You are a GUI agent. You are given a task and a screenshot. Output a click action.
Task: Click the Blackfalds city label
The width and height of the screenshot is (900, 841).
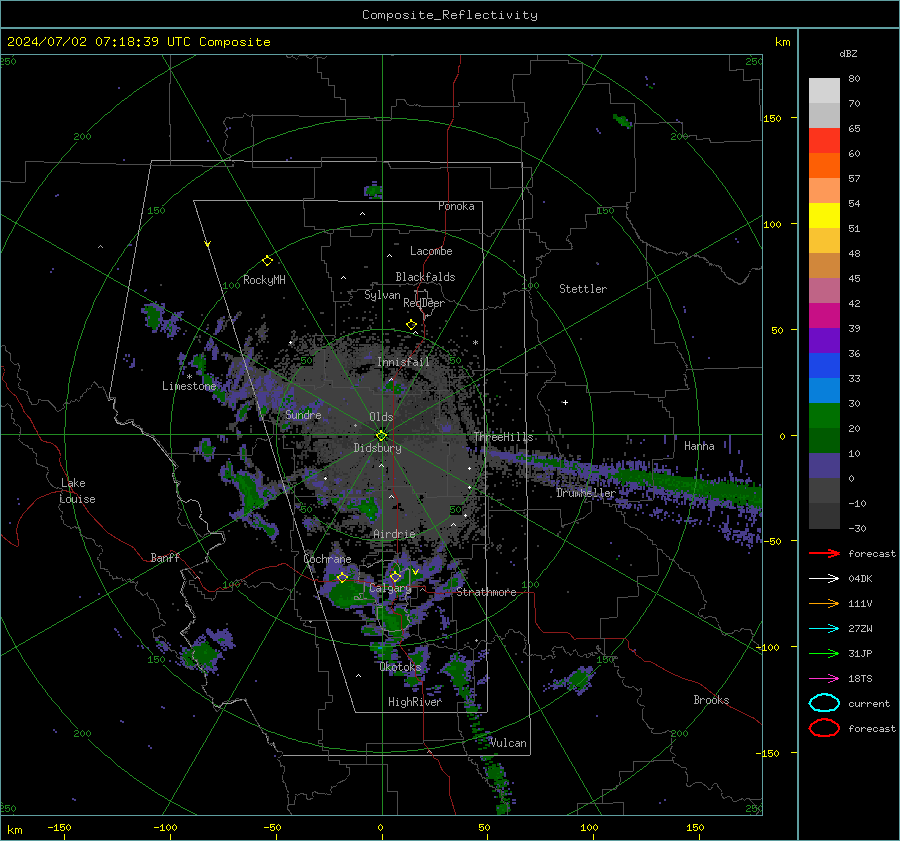425,277
